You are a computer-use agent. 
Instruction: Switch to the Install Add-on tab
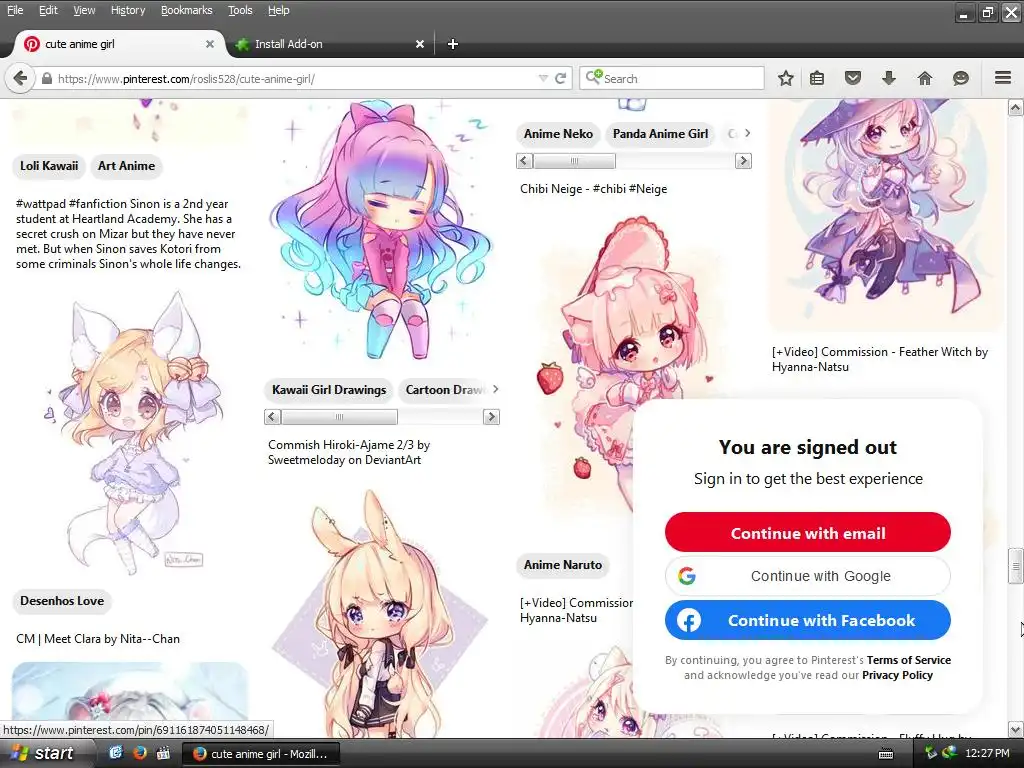330,44
